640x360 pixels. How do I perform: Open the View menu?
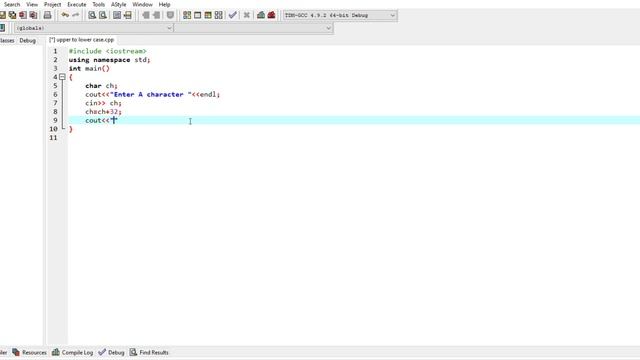(x=32, y=4)
